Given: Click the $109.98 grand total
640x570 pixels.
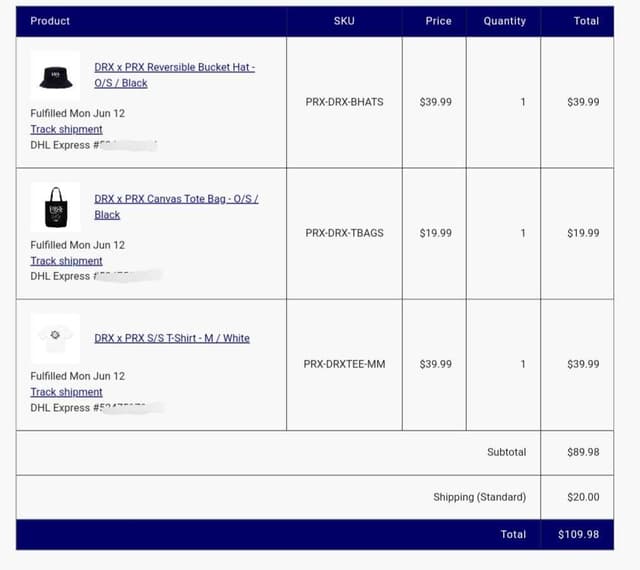Looking at the screenshot, I should click(x=579, y=534).
